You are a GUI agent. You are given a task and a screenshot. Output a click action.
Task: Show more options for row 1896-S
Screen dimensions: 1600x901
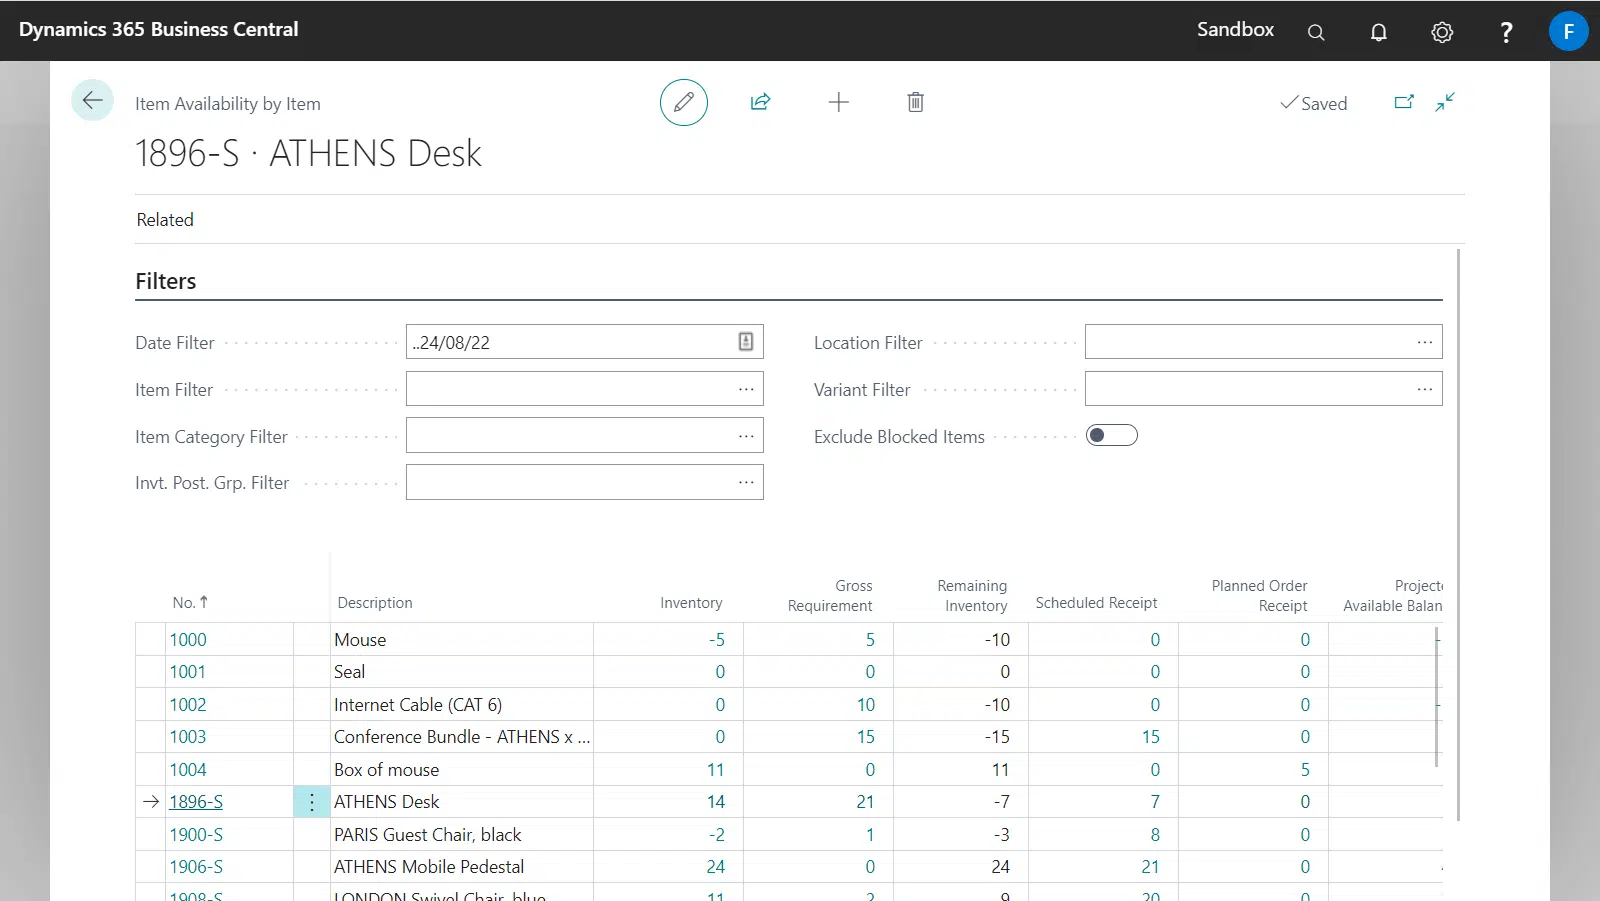coord(312,802)
